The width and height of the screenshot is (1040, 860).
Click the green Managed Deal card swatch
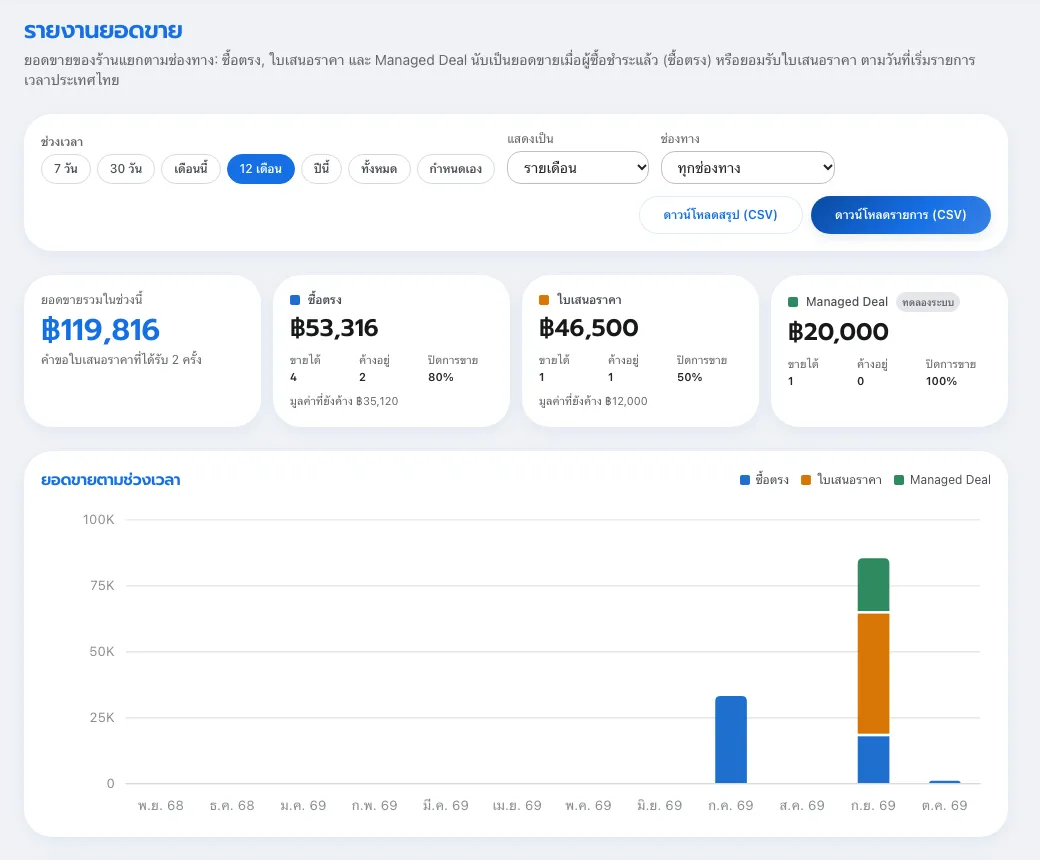point(793,302)
